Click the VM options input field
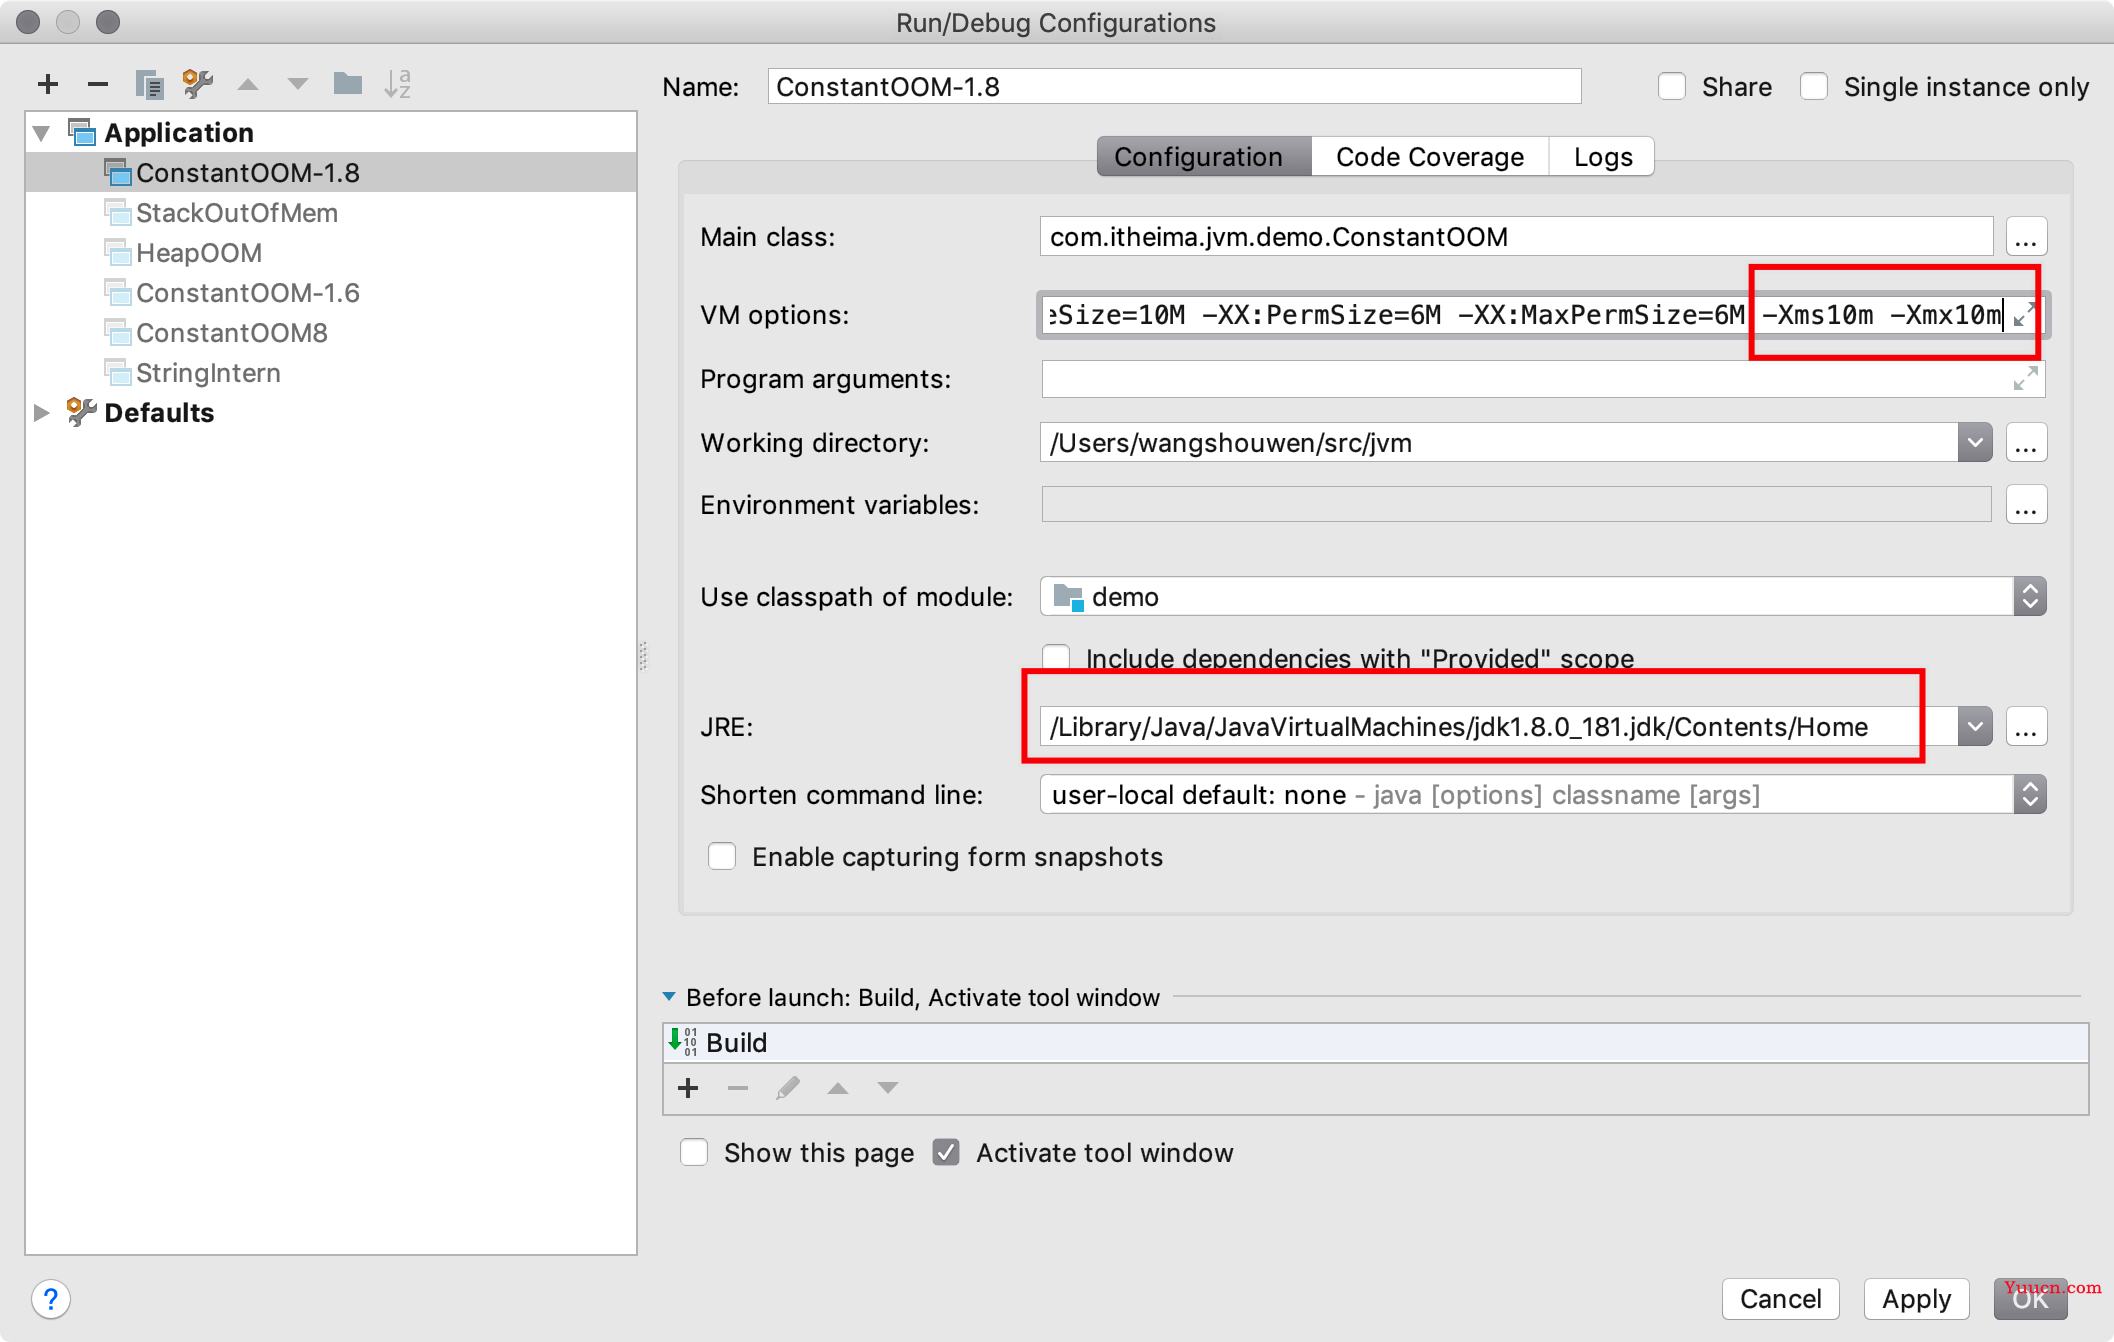Screen dimensions: 2114x1342 pos(1536,314)
